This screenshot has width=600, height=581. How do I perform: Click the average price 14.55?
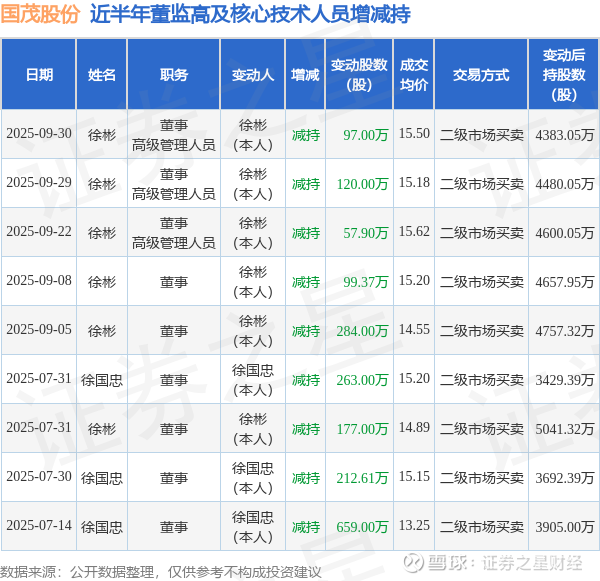[x=414, y=330]
